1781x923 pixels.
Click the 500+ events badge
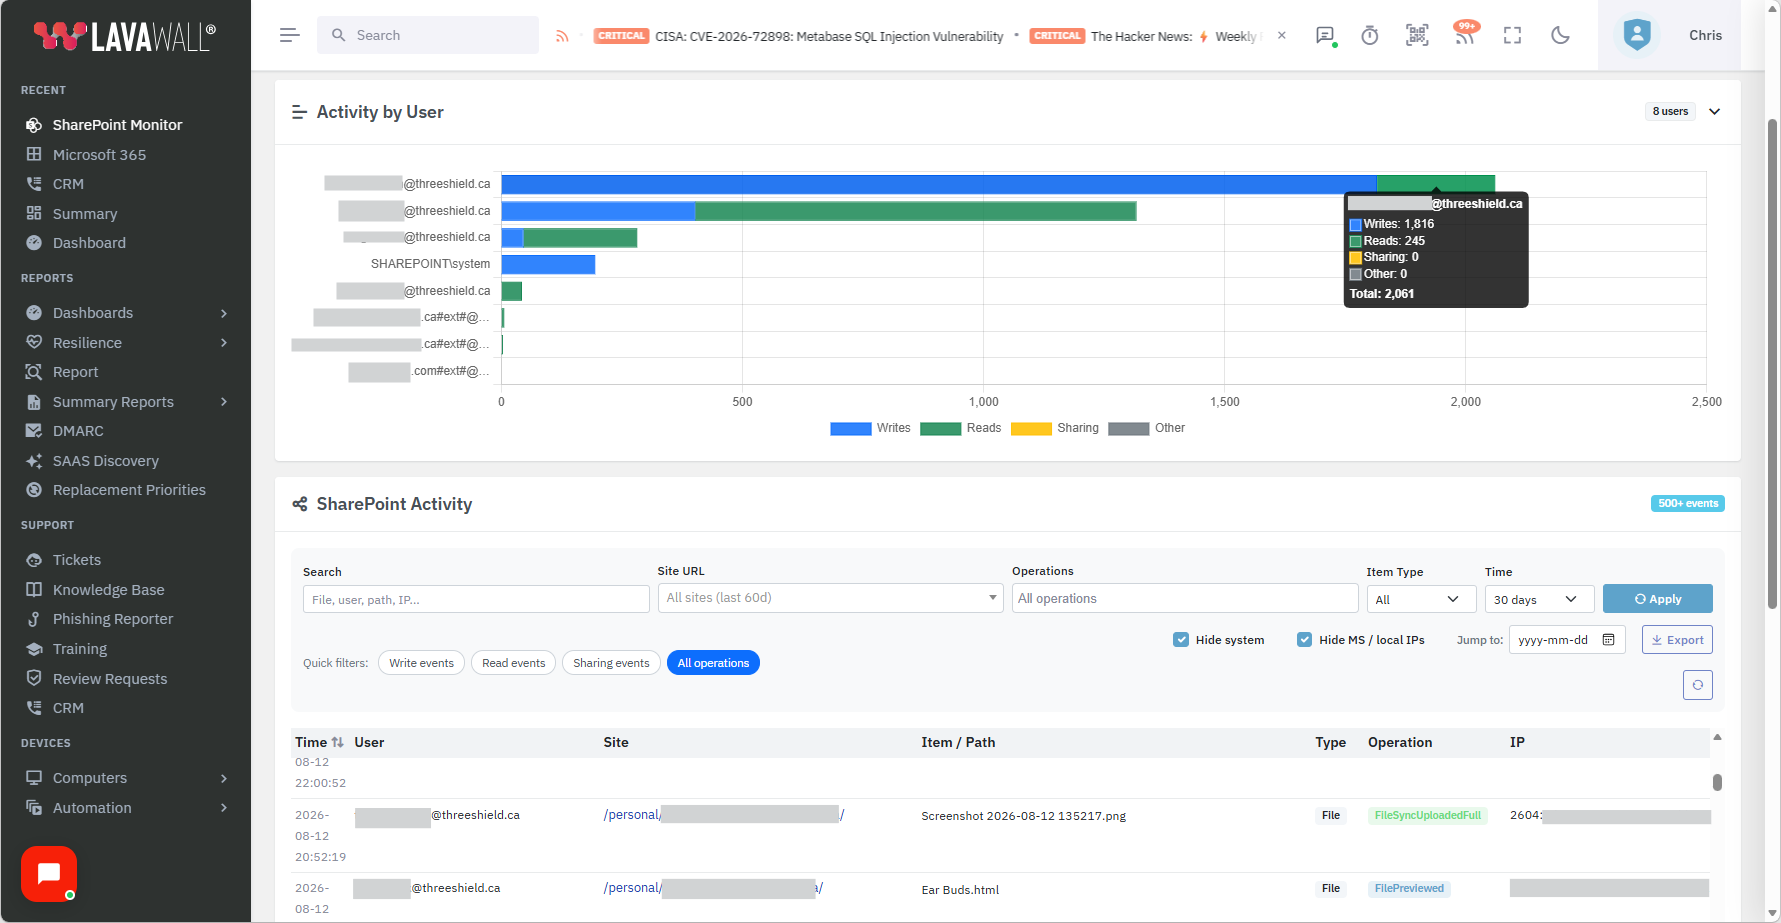point(1688,503)
